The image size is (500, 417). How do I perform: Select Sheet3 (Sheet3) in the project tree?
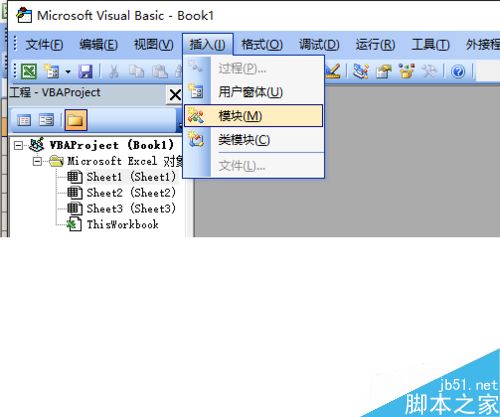click(x=131, y=209)
